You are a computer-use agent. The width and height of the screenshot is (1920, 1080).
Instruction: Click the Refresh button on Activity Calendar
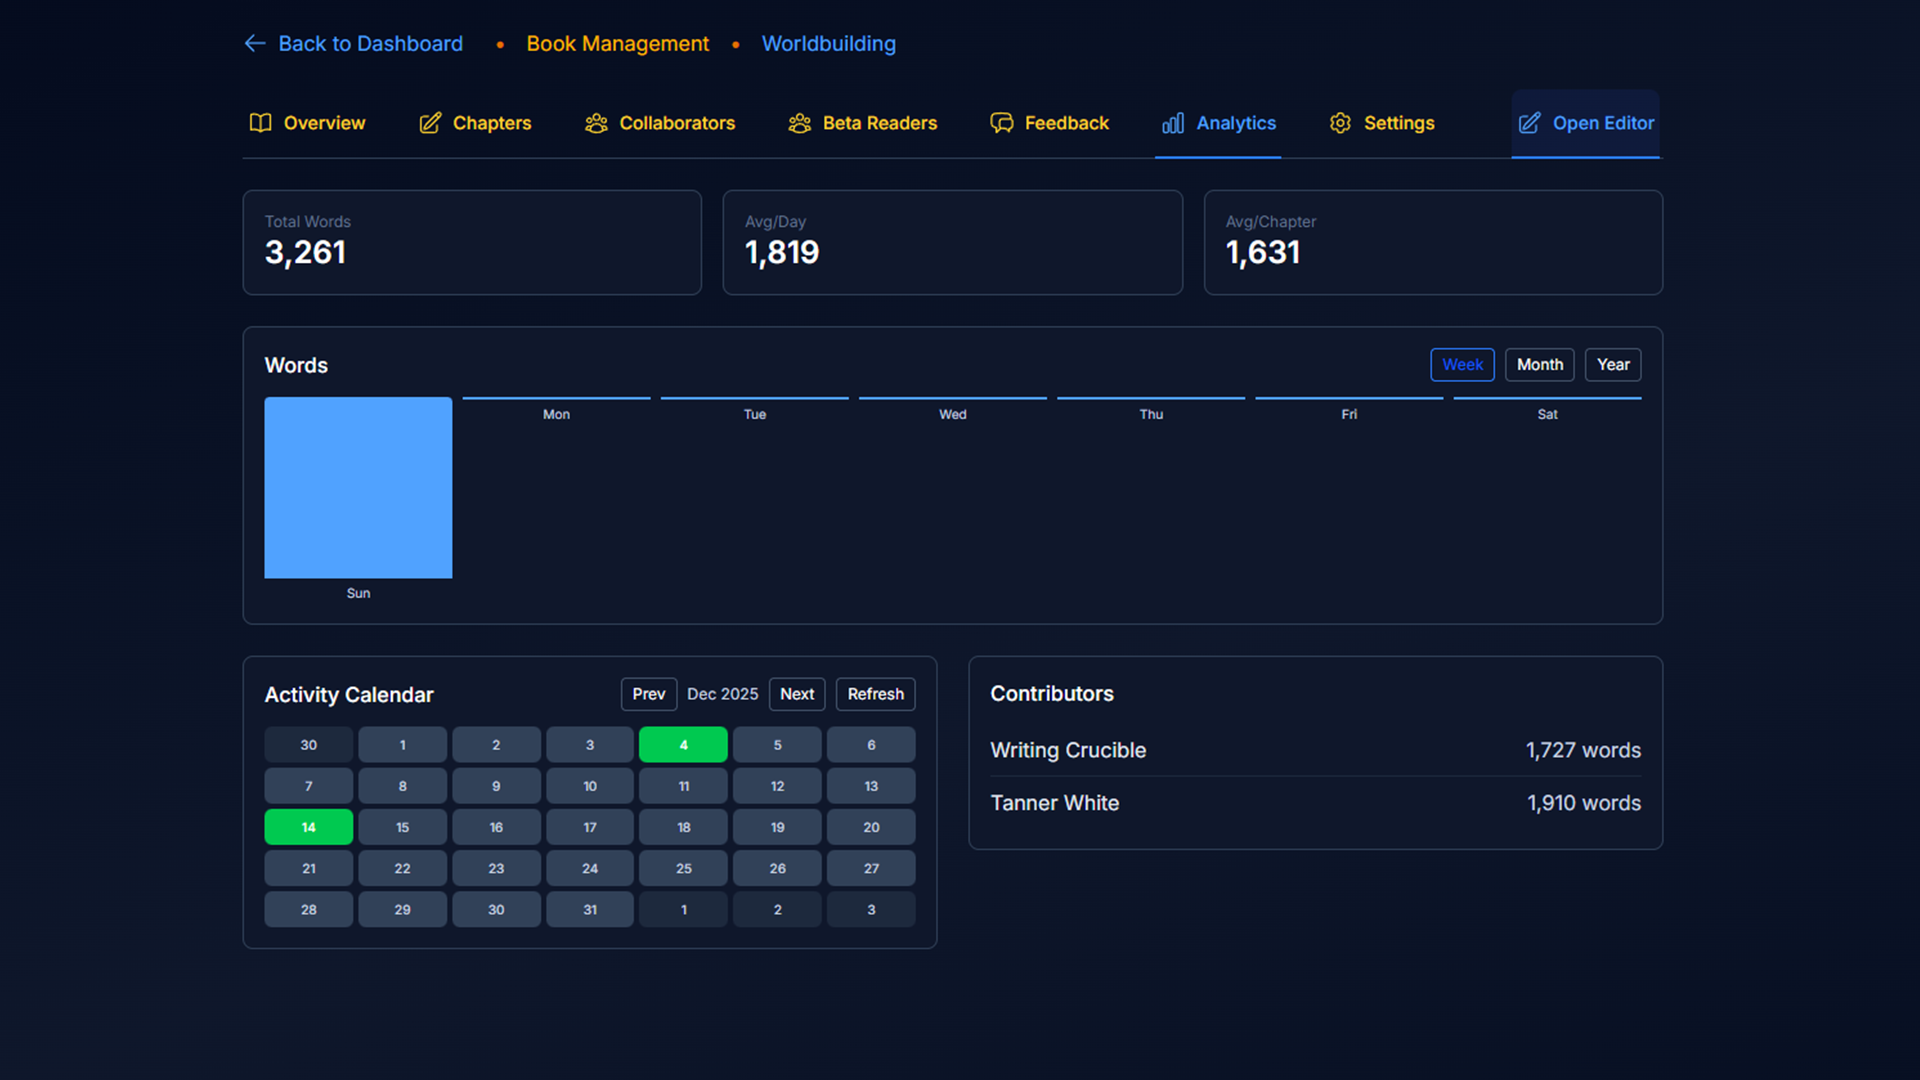(x=875, y=694)
